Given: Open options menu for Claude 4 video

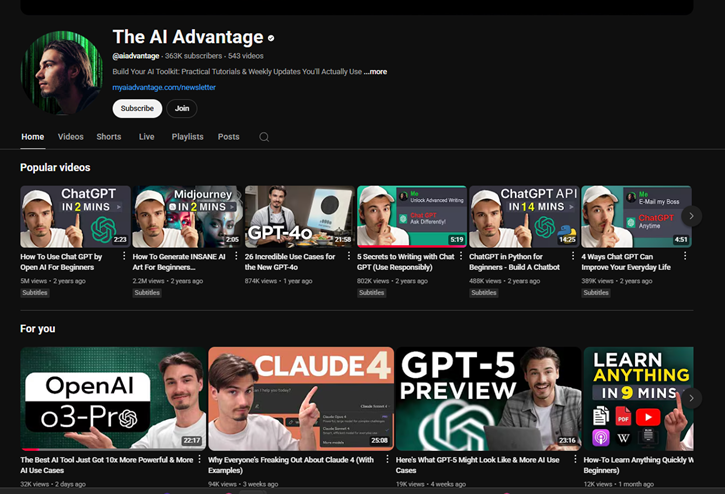Looking at the screenshot, I should point(387,459).
